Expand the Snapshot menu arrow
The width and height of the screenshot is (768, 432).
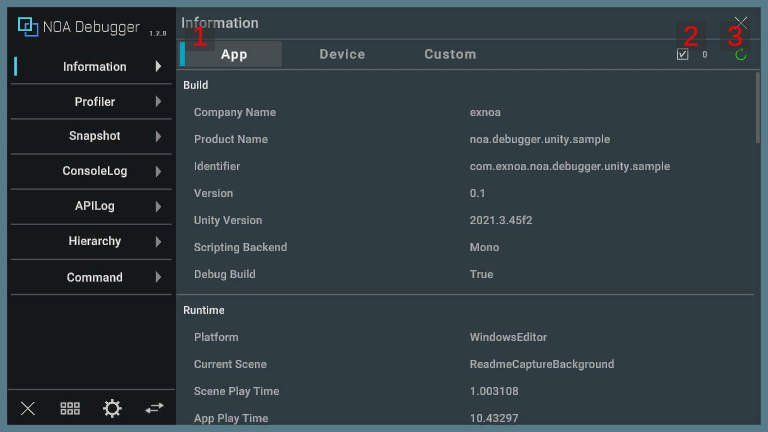(158, 136)
